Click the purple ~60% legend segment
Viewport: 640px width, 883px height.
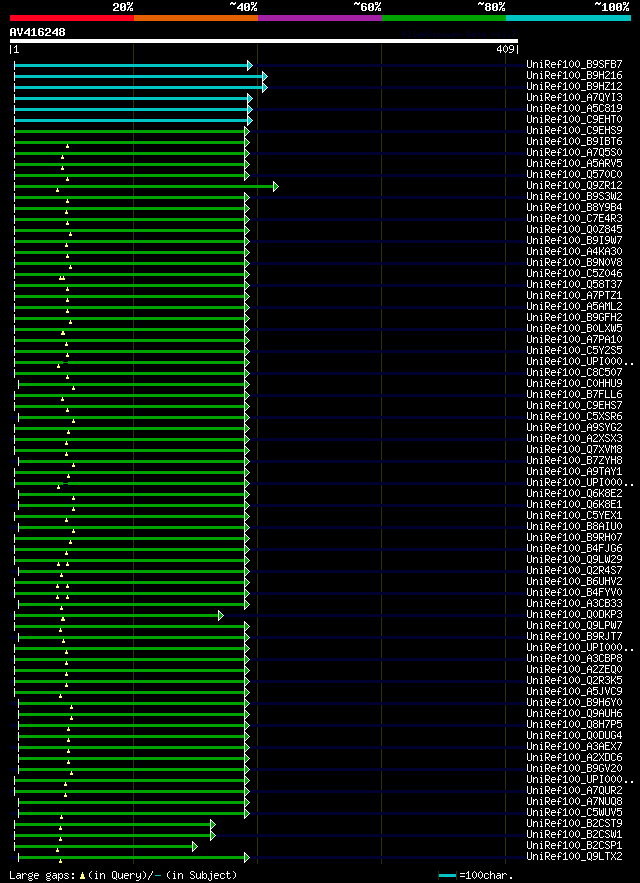point(320,17)
